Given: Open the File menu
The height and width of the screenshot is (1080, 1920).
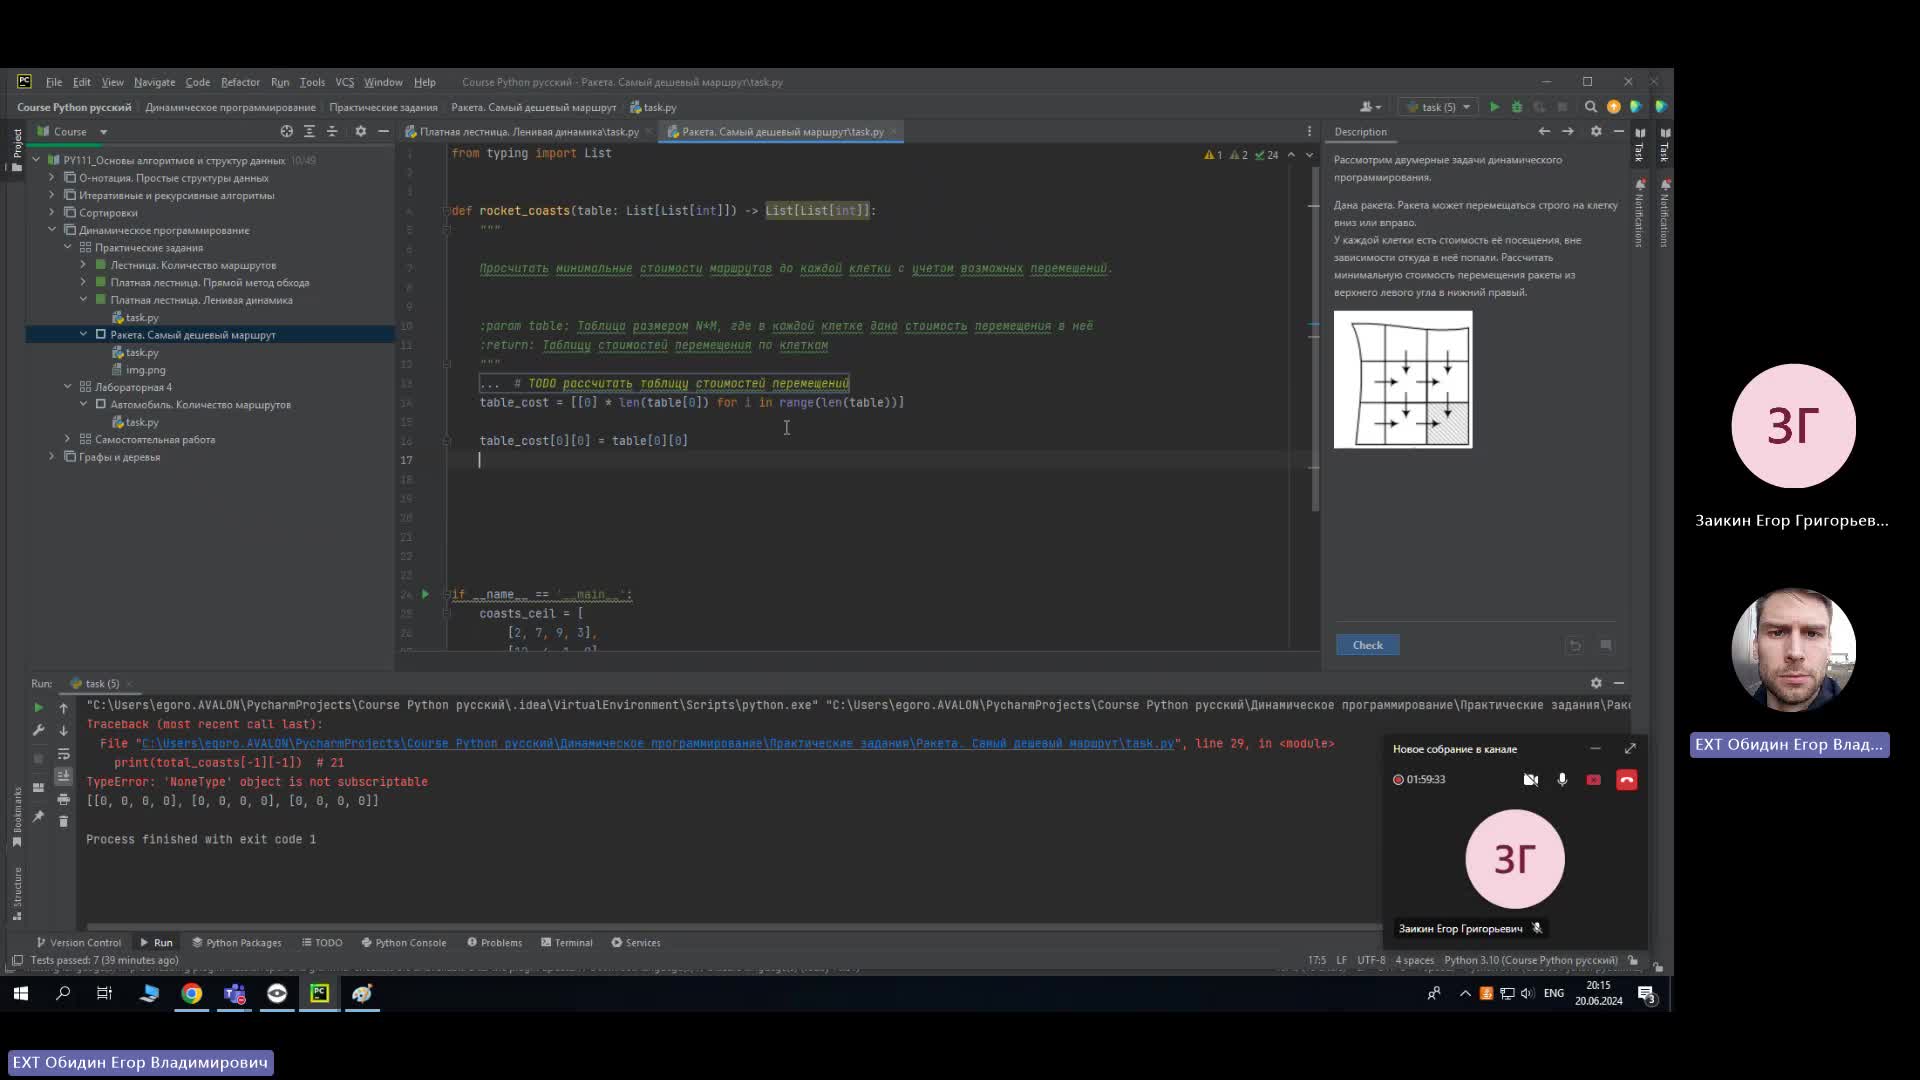Looking at the screenshot, I should click(54, 82).
